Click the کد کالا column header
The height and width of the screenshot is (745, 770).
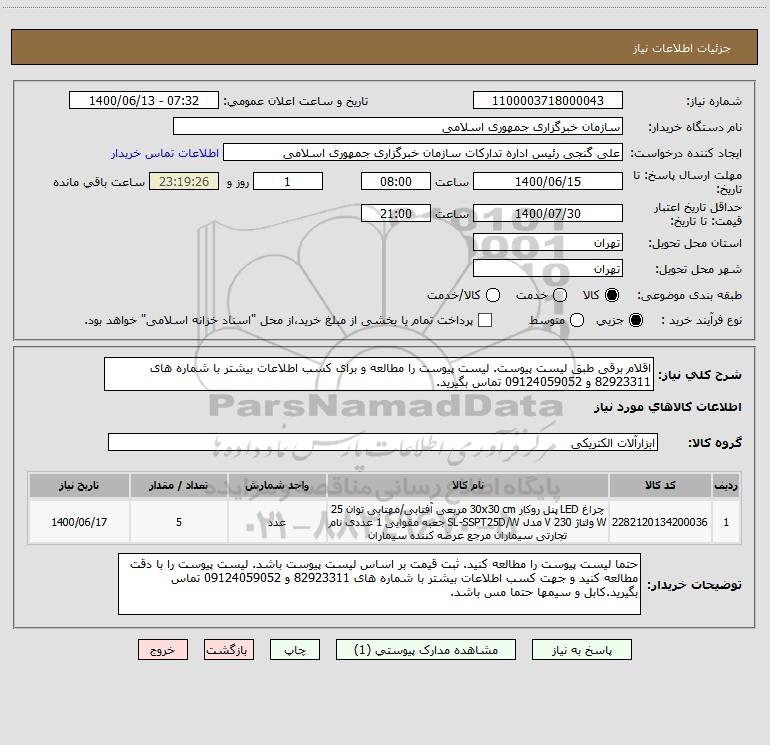pyautogui.click(x=660, y=485)
